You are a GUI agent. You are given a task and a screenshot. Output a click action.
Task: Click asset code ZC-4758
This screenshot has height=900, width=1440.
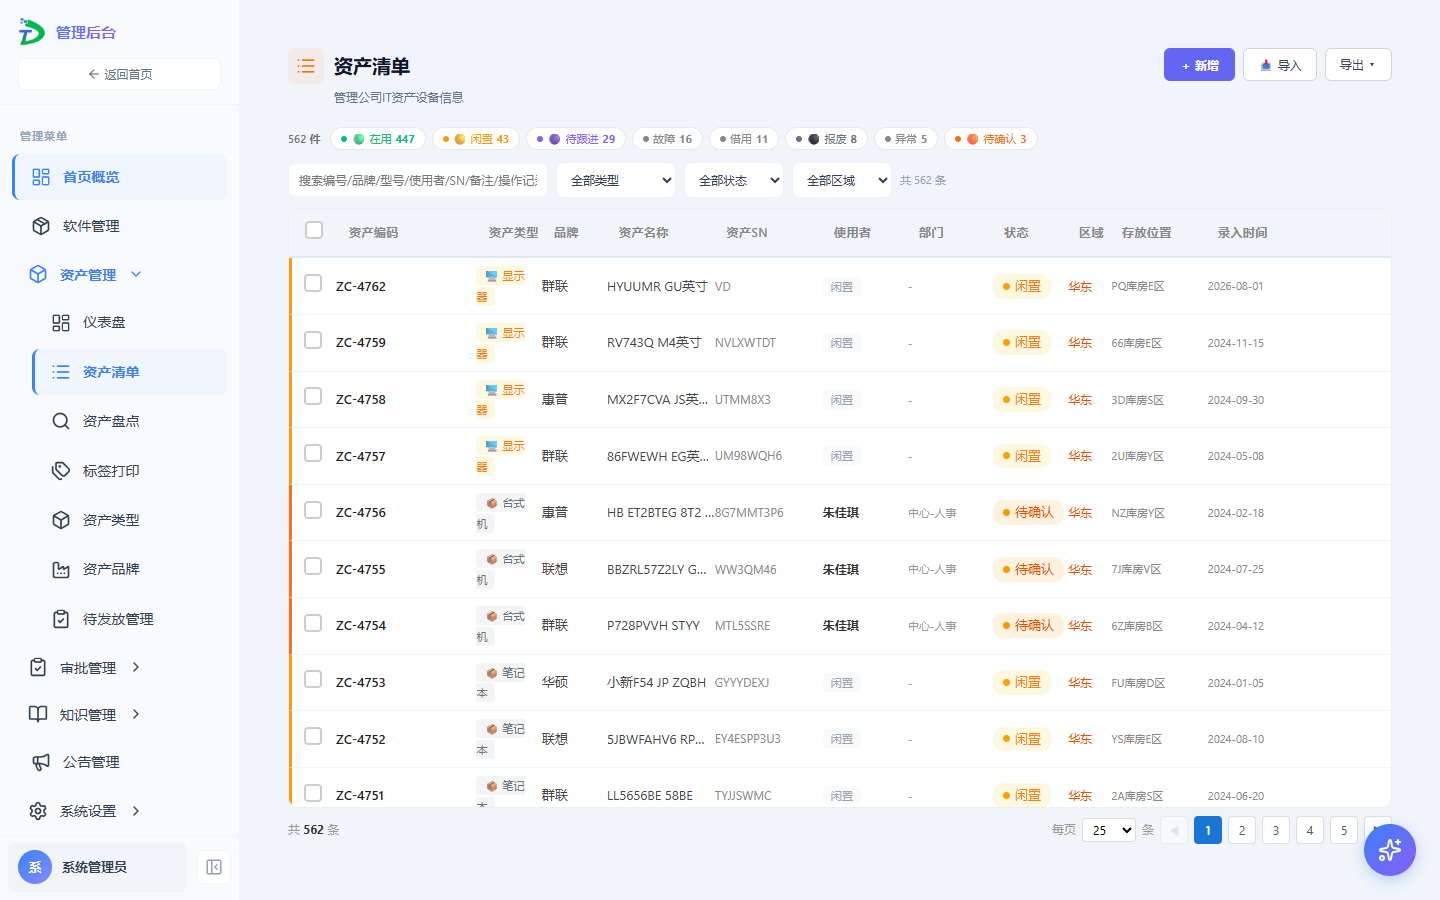[361, 399]
